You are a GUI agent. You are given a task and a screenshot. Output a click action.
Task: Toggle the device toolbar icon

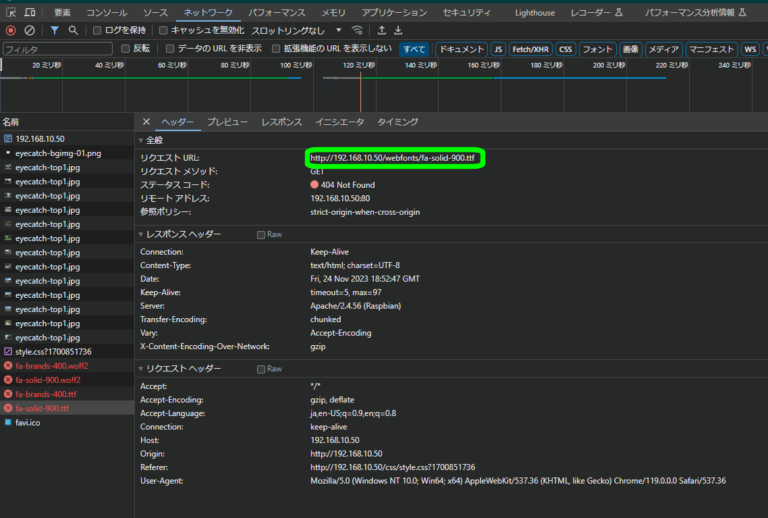coord(31,12)
